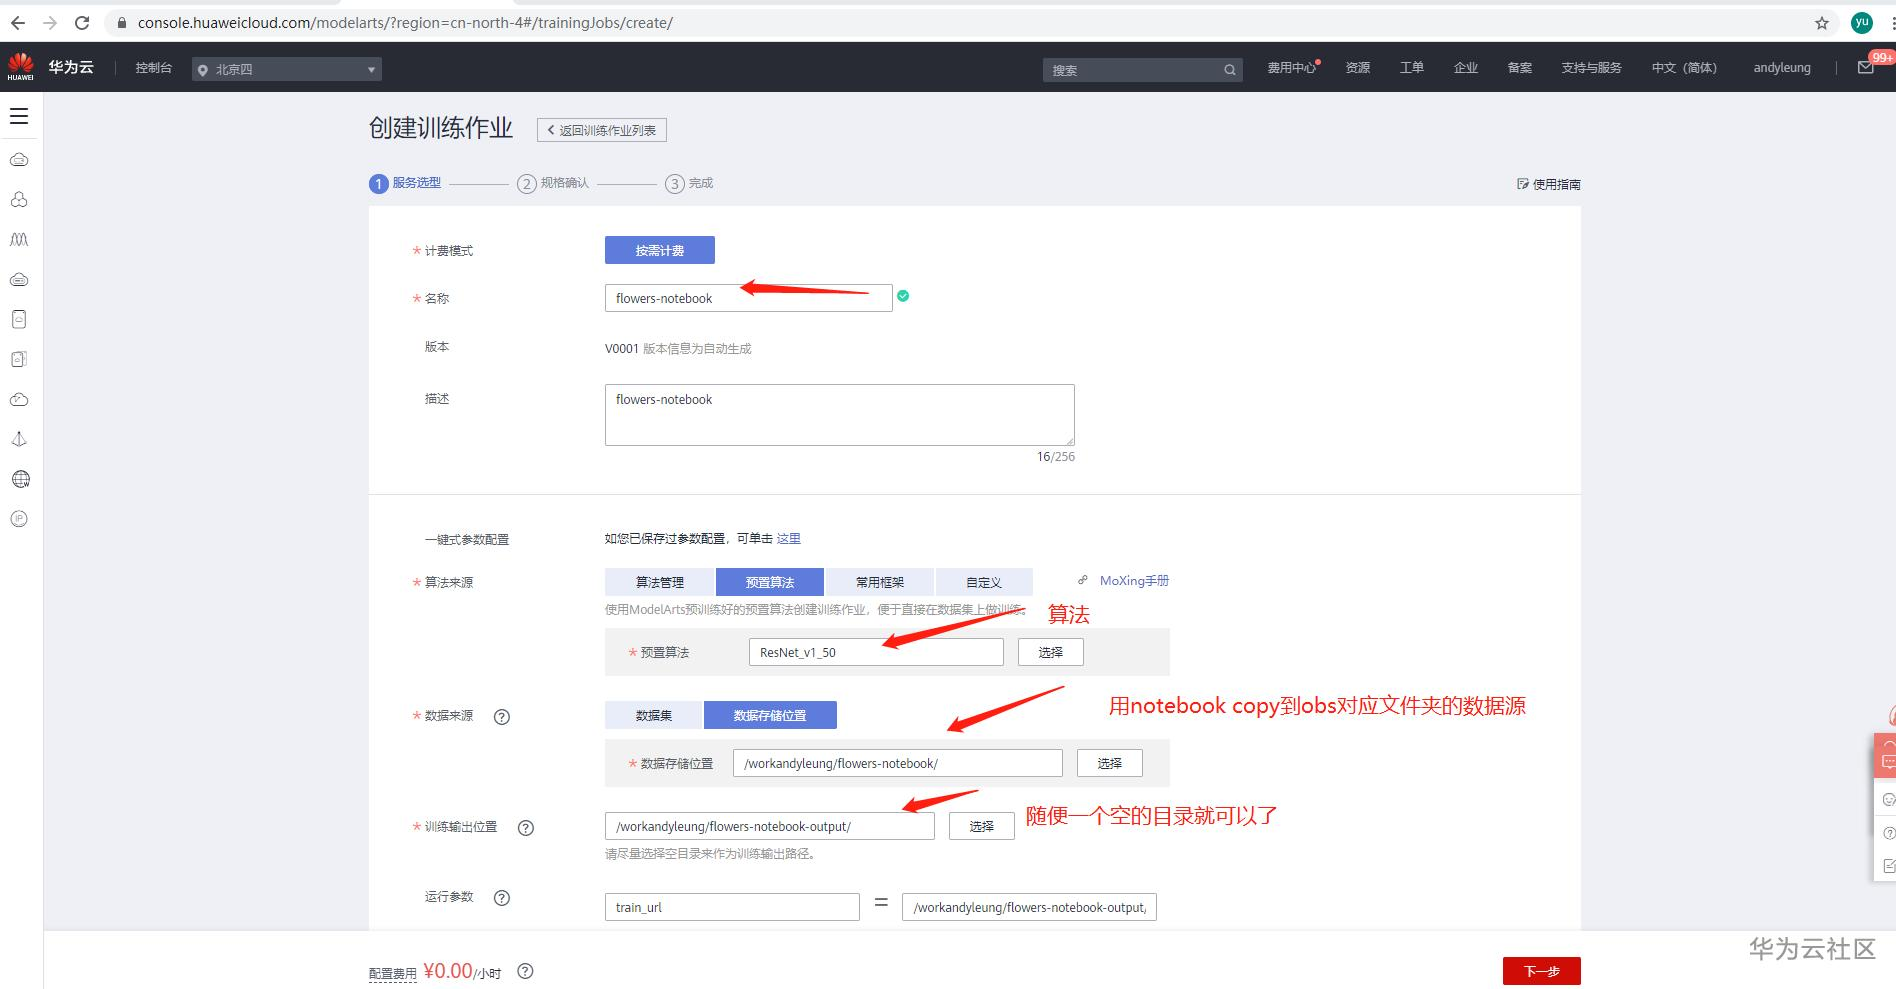Open the 中文 (简体) language menu

1684,68
